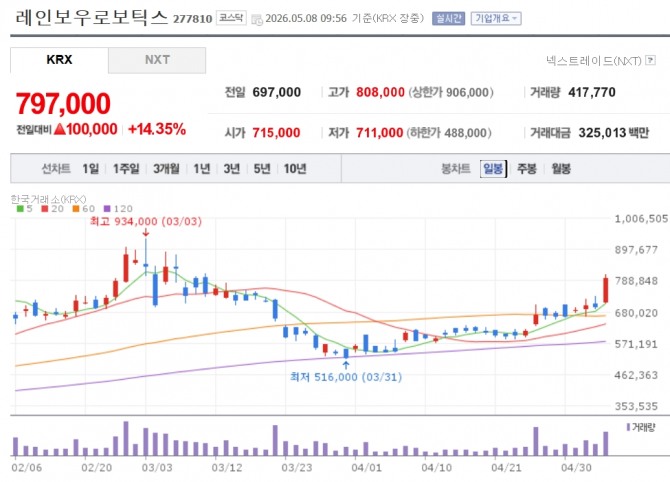Click the 레인보우로보틱스 stock name title
Viewport: 670px width, 482px height.
coord(91,18)
